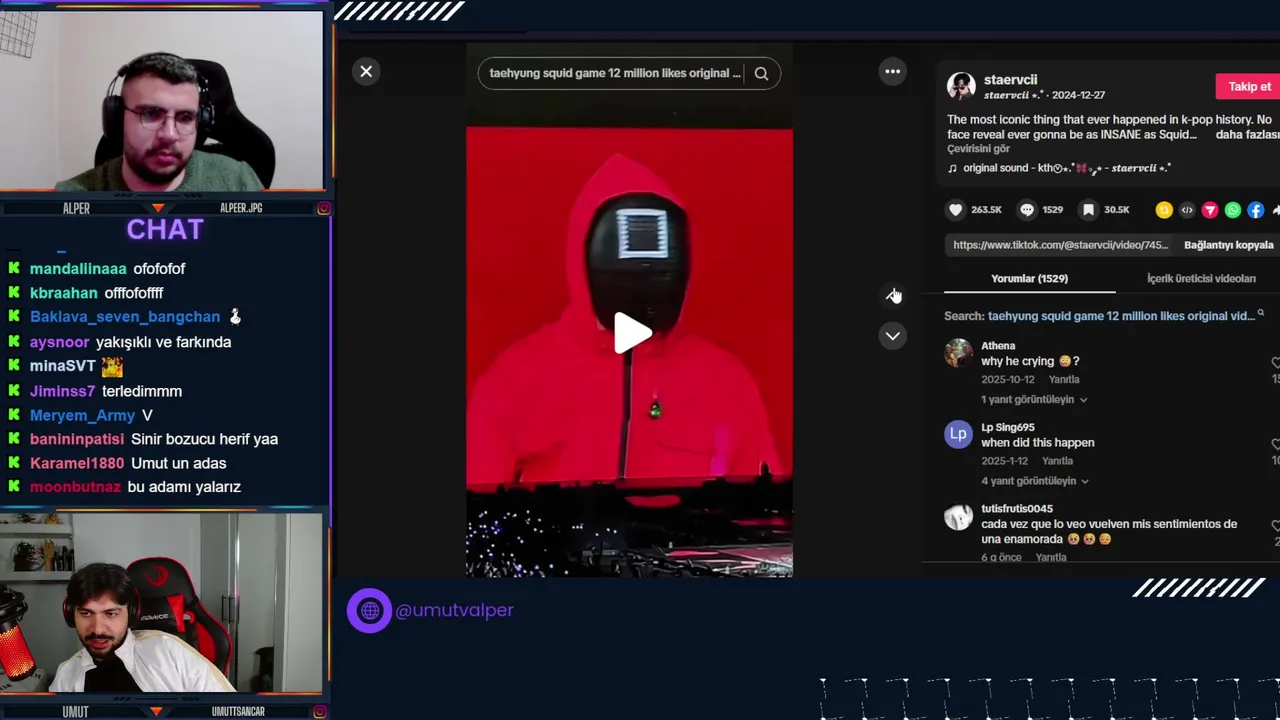Viewport: 1280px width, 720px height.
Task: Open Athena's commenter avatar
Action: (x=958, y=352)
